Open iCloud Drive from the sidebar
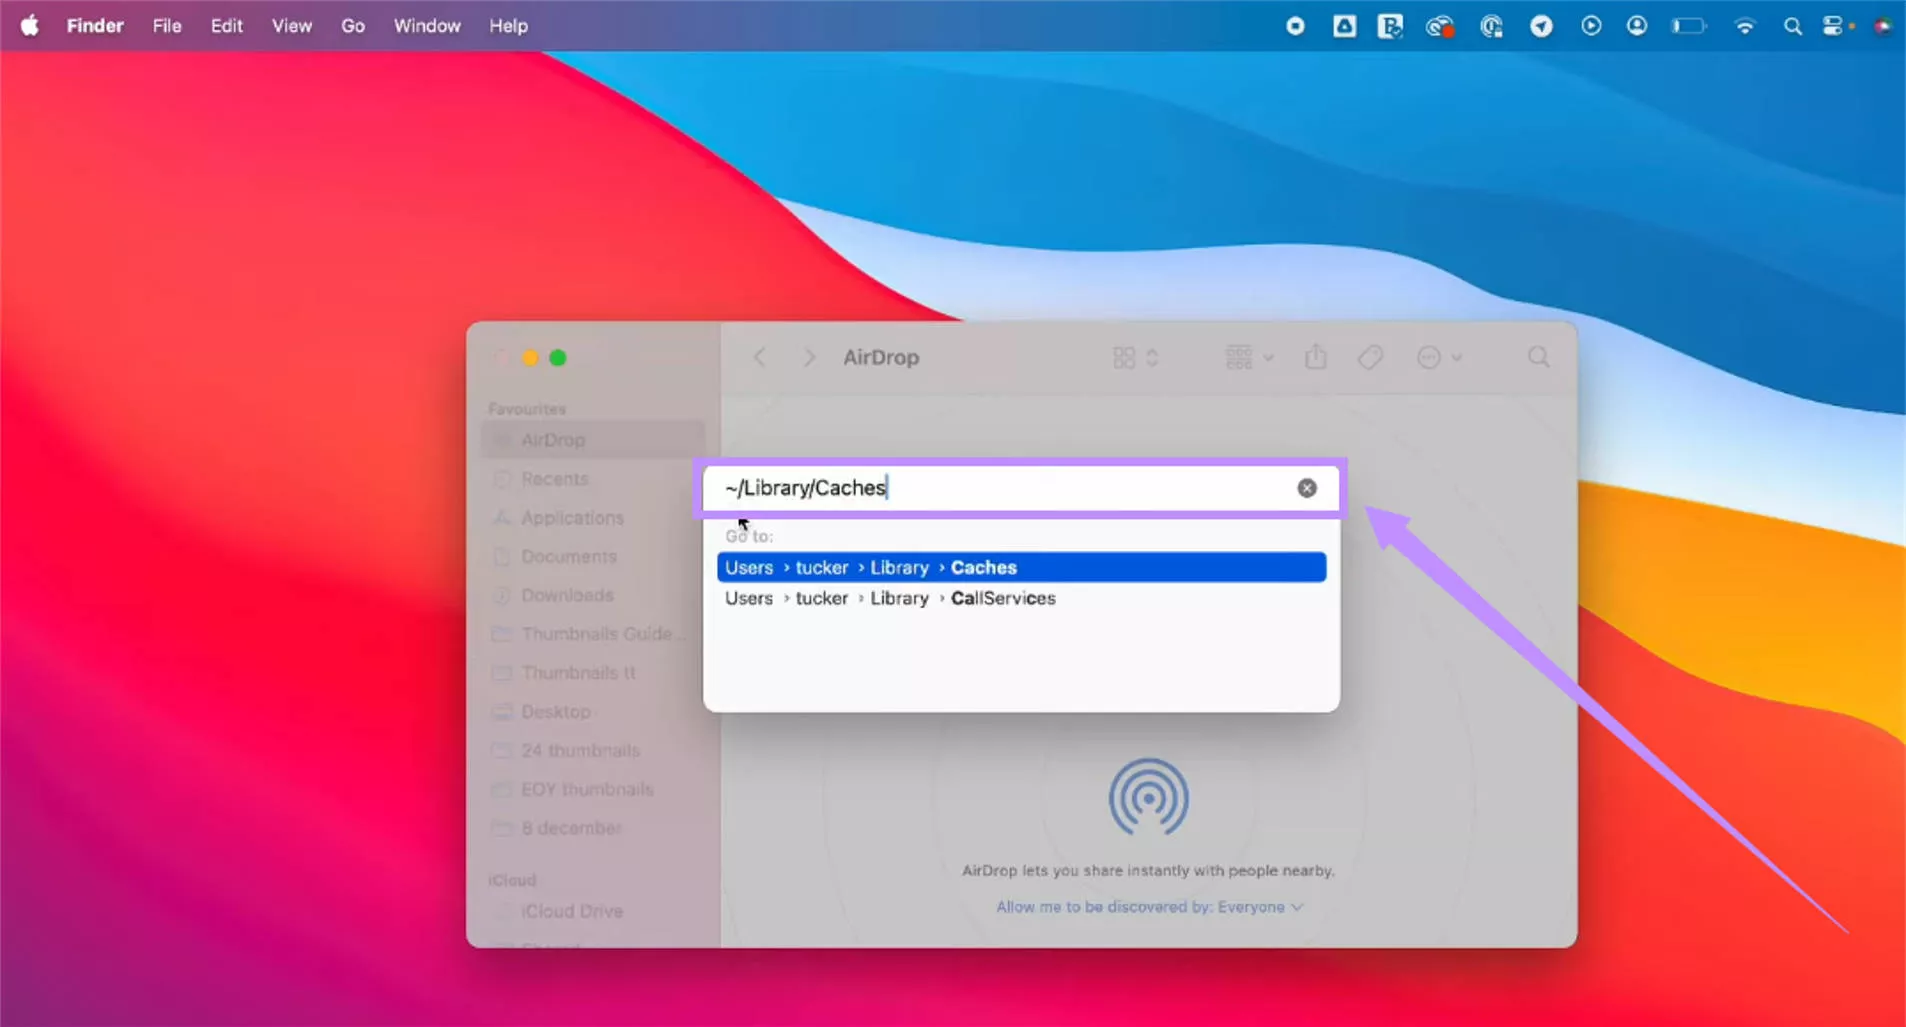 point(573,911)
